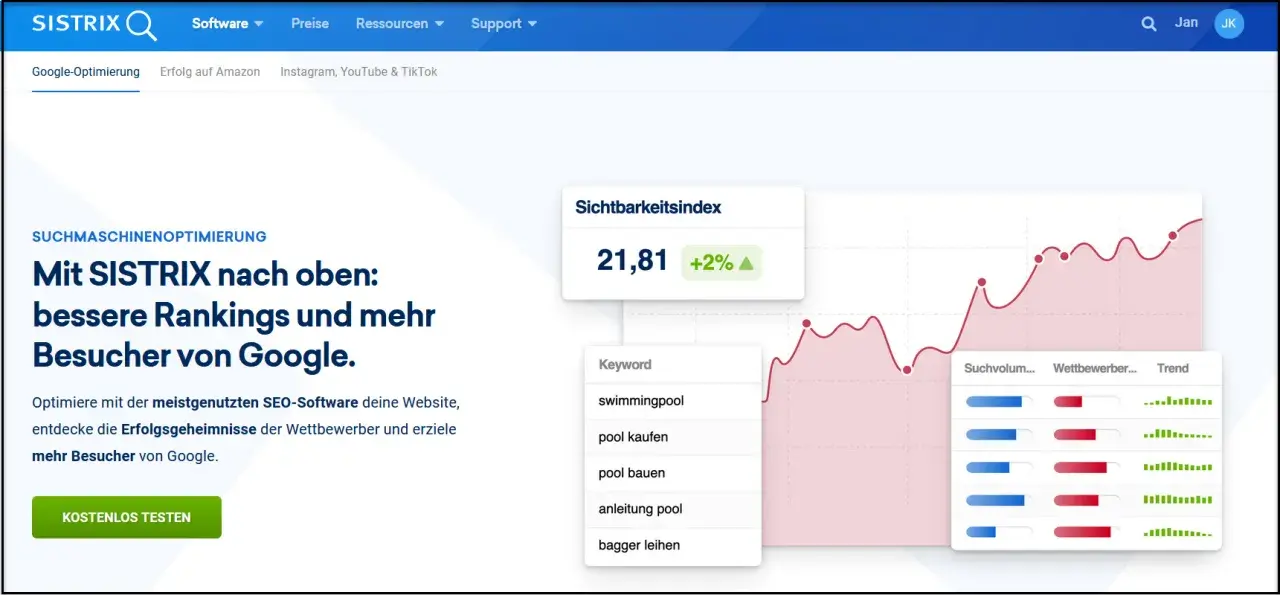
Task: Click the user name Jan
Action: (x=1186, y=23)
